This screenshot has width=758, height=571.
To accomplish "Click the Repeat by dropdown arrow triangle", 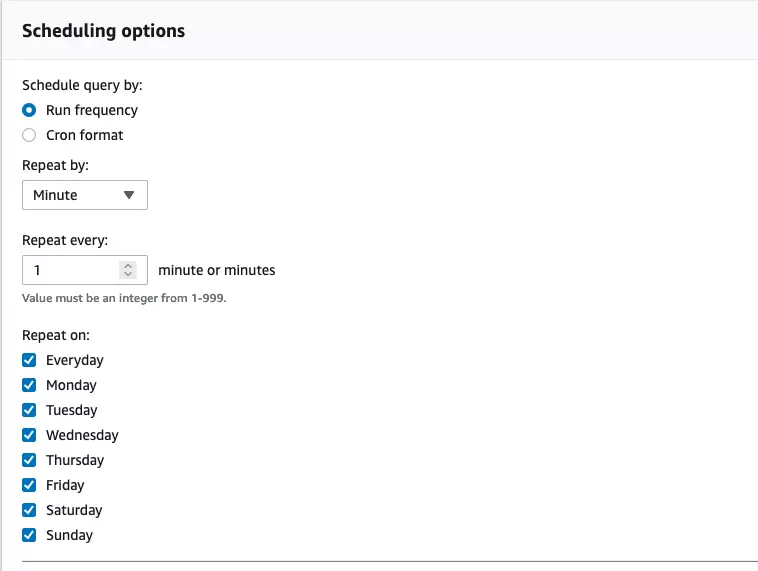I will click(x=128, y=195).
